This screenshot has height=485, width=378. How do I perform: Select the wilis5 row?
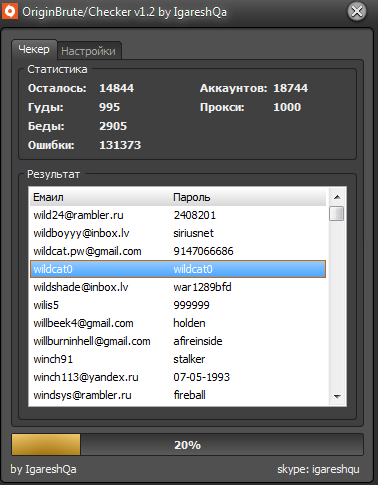click(x=178, y=305)
